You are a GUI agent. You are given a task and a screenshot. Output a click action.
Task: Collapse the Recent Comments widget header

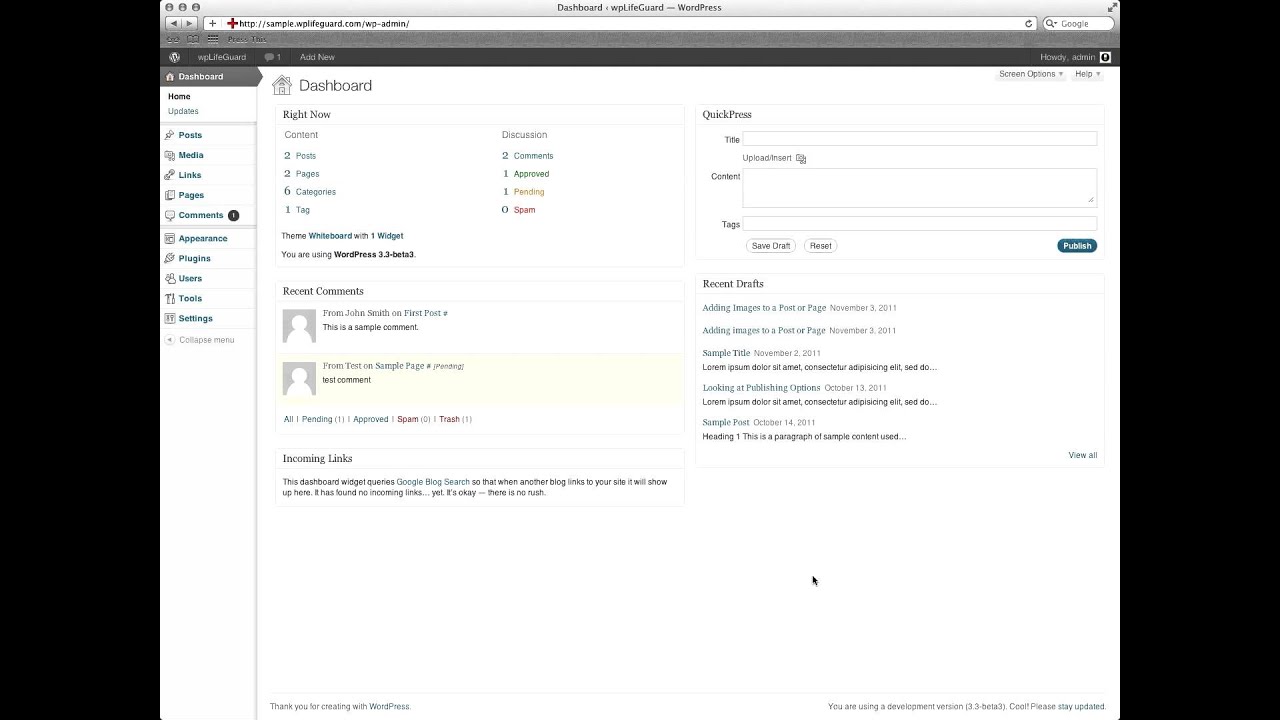(480, 291)
